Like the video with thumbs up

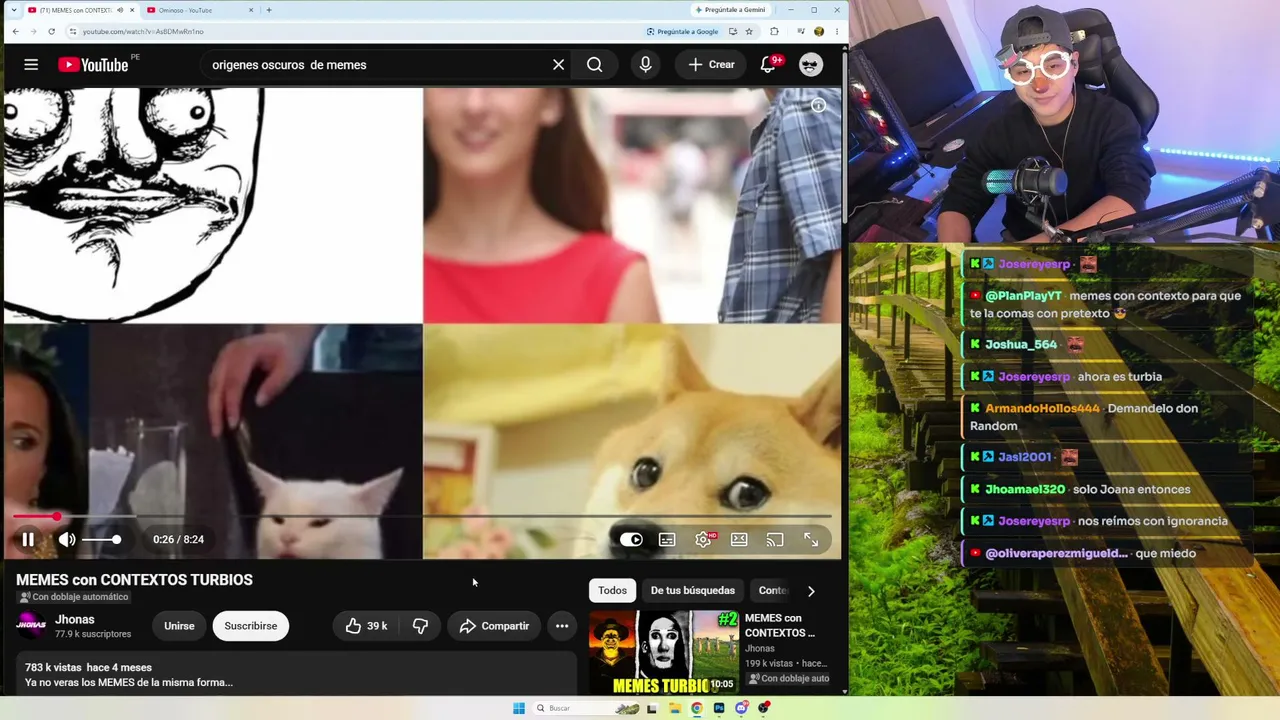coord(366,626)
